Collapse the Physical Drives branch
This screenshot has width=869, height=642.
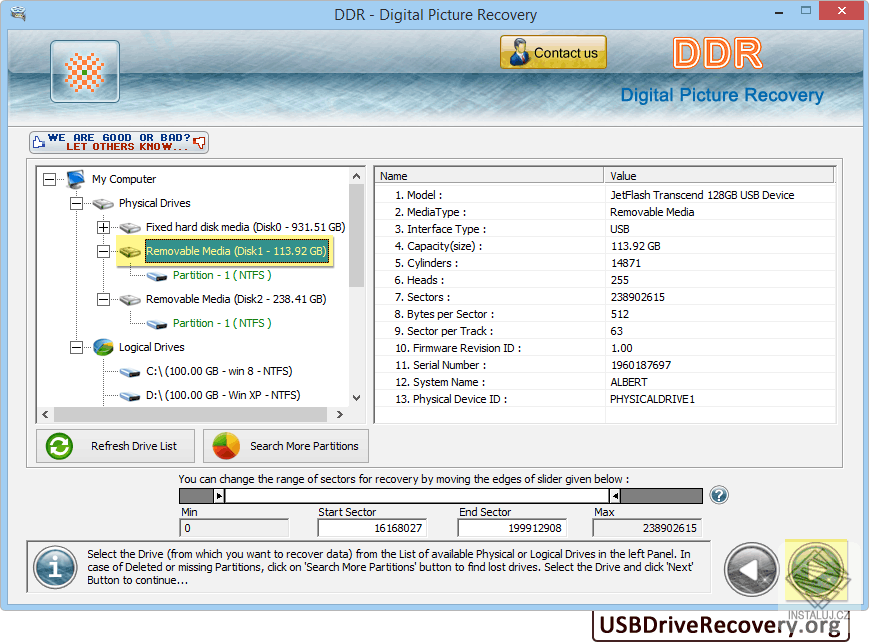coord(75,203)
